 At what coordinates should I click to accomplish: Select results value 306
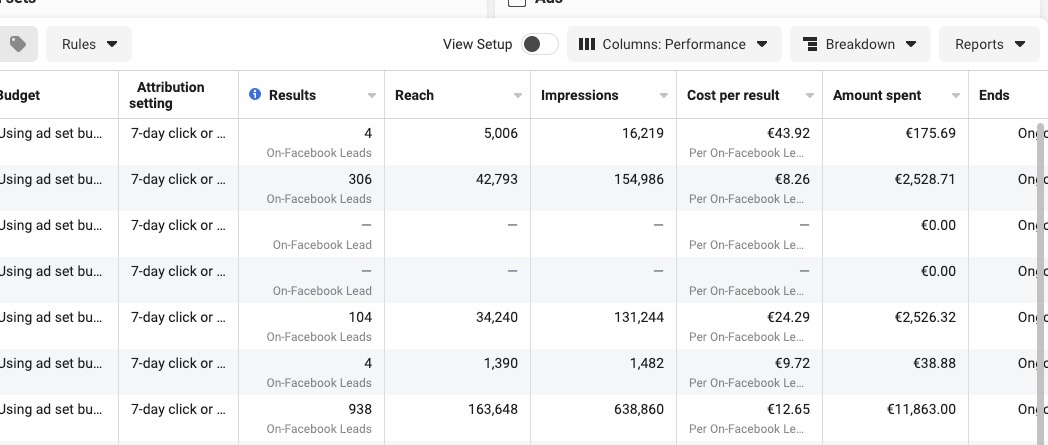tap(360, 179)
